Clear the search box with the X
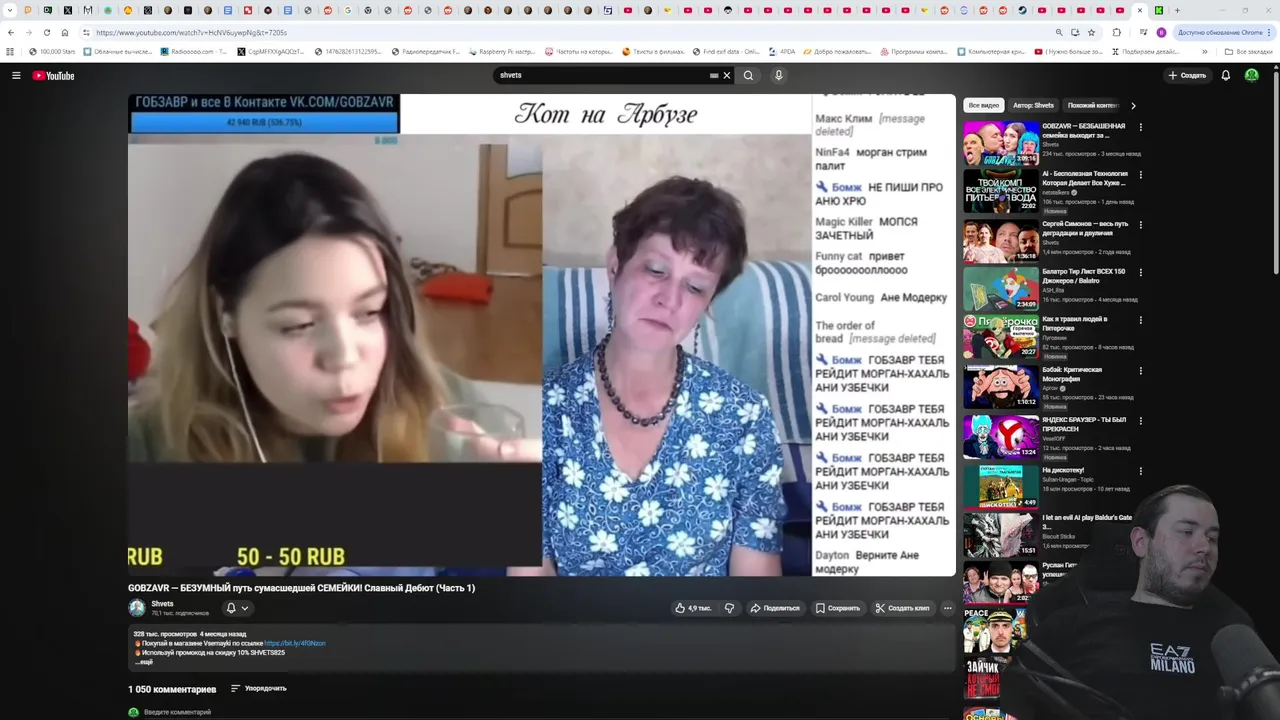The height and width of the screenshot is (720, 1280). (727, 75)
